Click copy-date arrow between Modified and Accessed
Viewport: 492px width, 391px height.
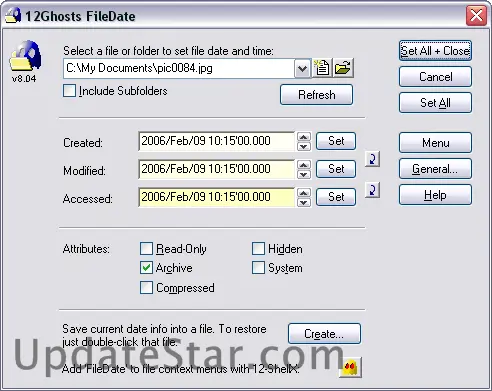[x=372, y=190]
